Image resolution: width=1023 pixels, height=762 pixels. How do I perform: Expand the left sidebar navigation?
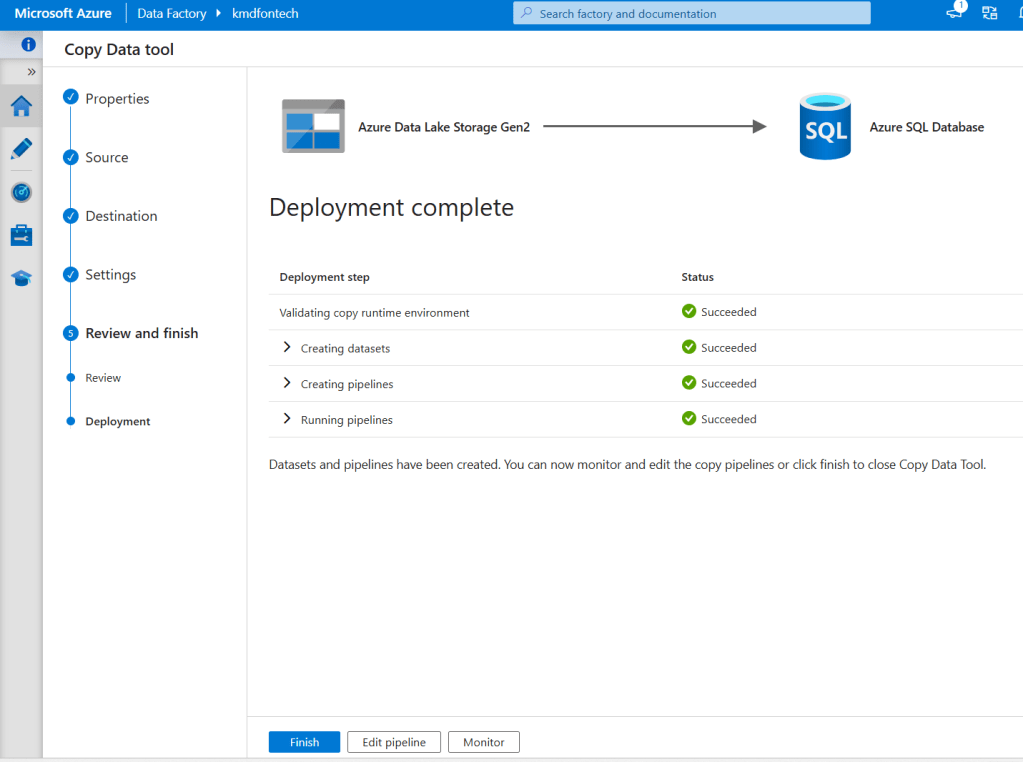click(x=31, y=72)
